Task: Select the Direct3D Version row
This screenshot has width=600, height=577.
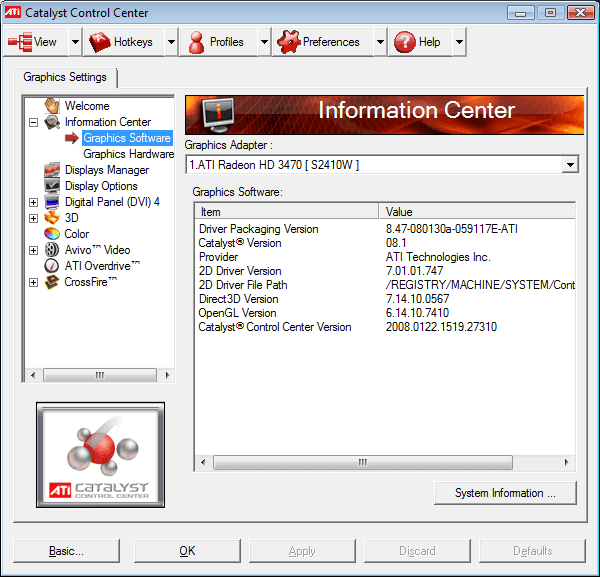Action: [x=385, y=299]
